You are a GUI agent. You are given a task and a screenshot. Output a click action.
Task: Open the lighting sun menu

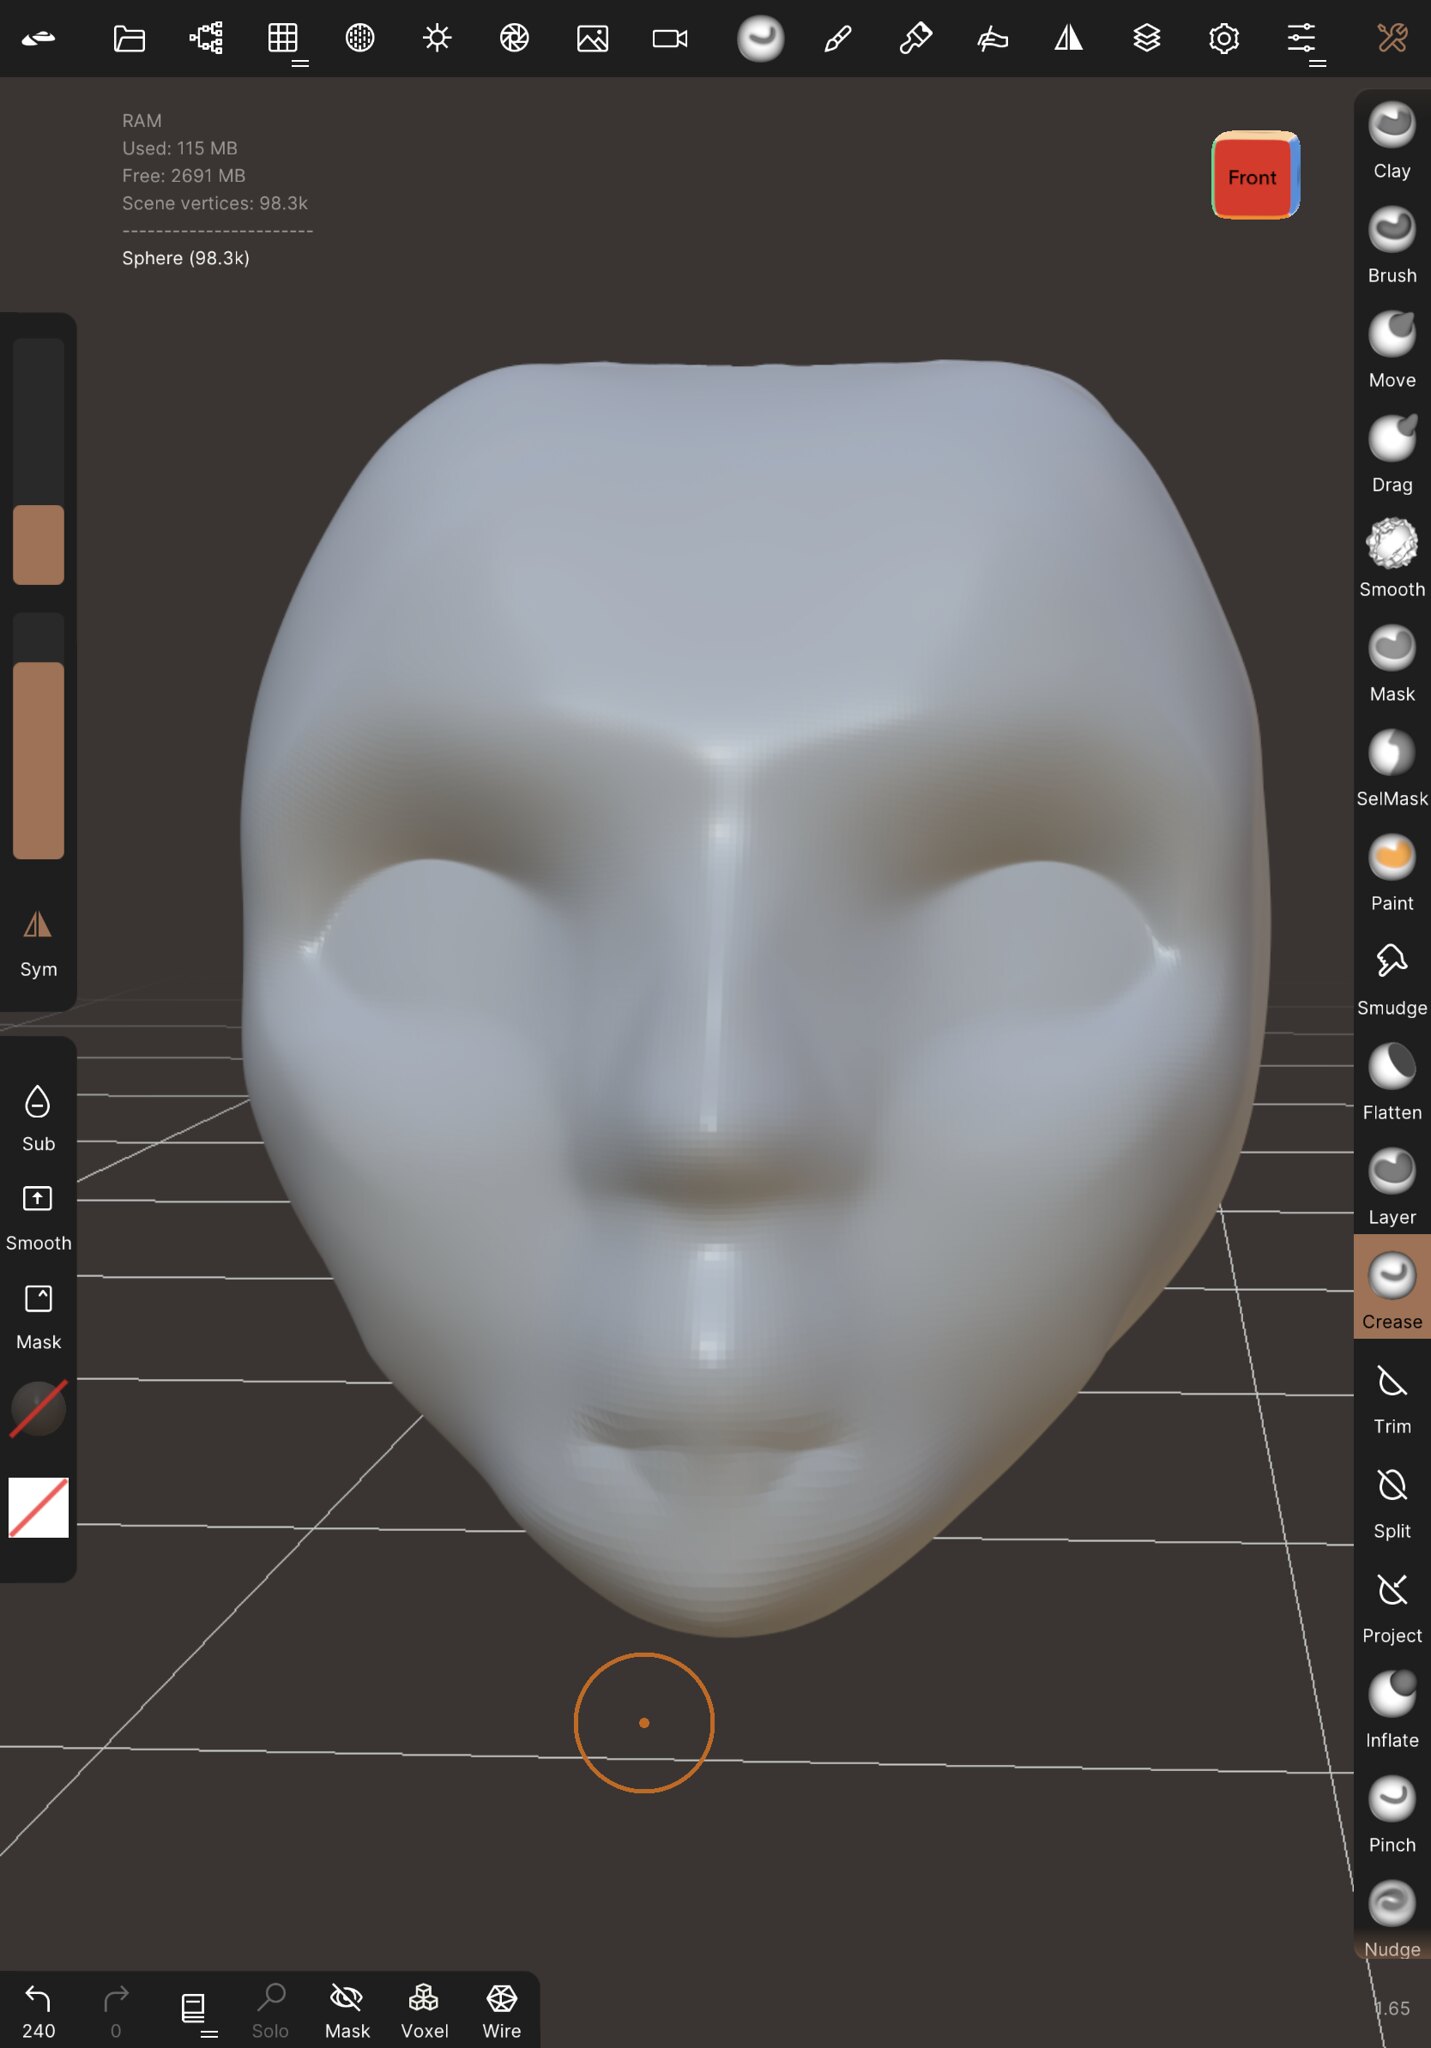(x=437, y=39)
